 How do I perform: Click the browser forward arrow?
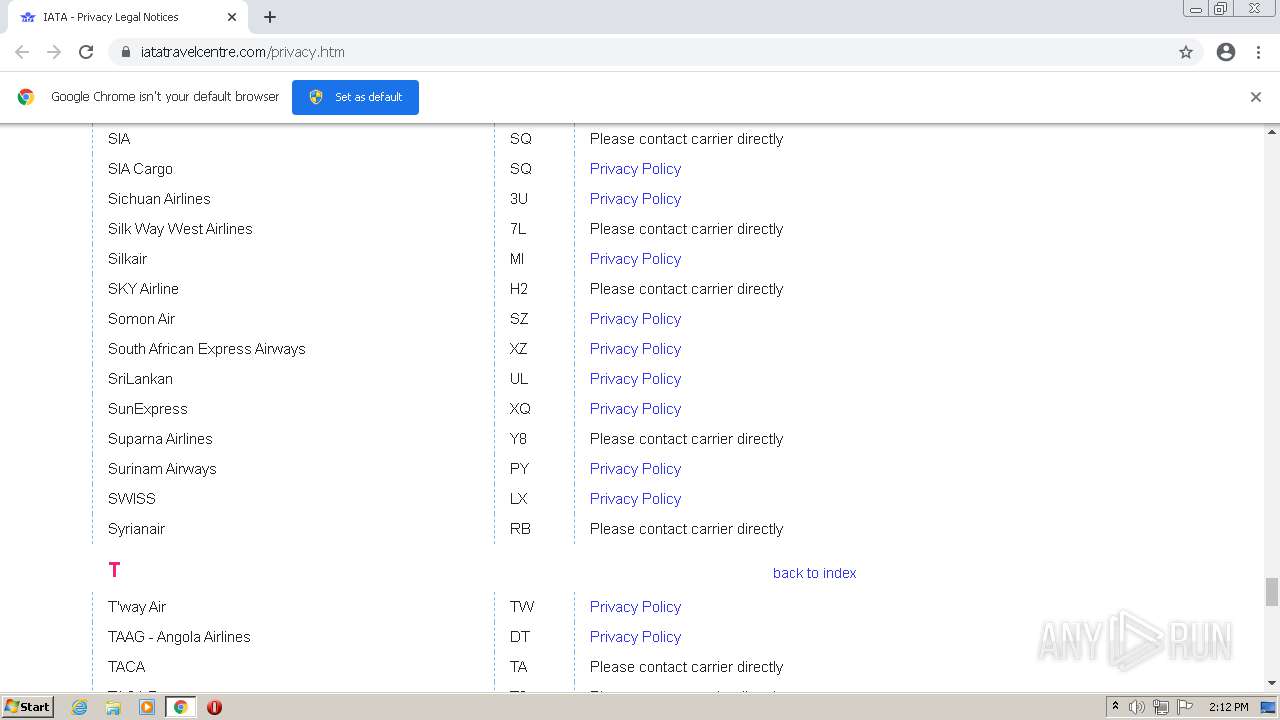click(54, 52)
